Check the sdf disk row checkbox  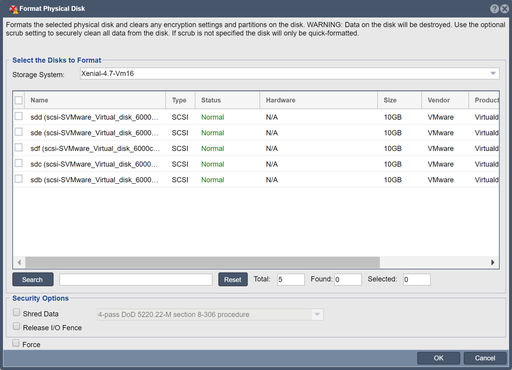click(x=19, y=147)
